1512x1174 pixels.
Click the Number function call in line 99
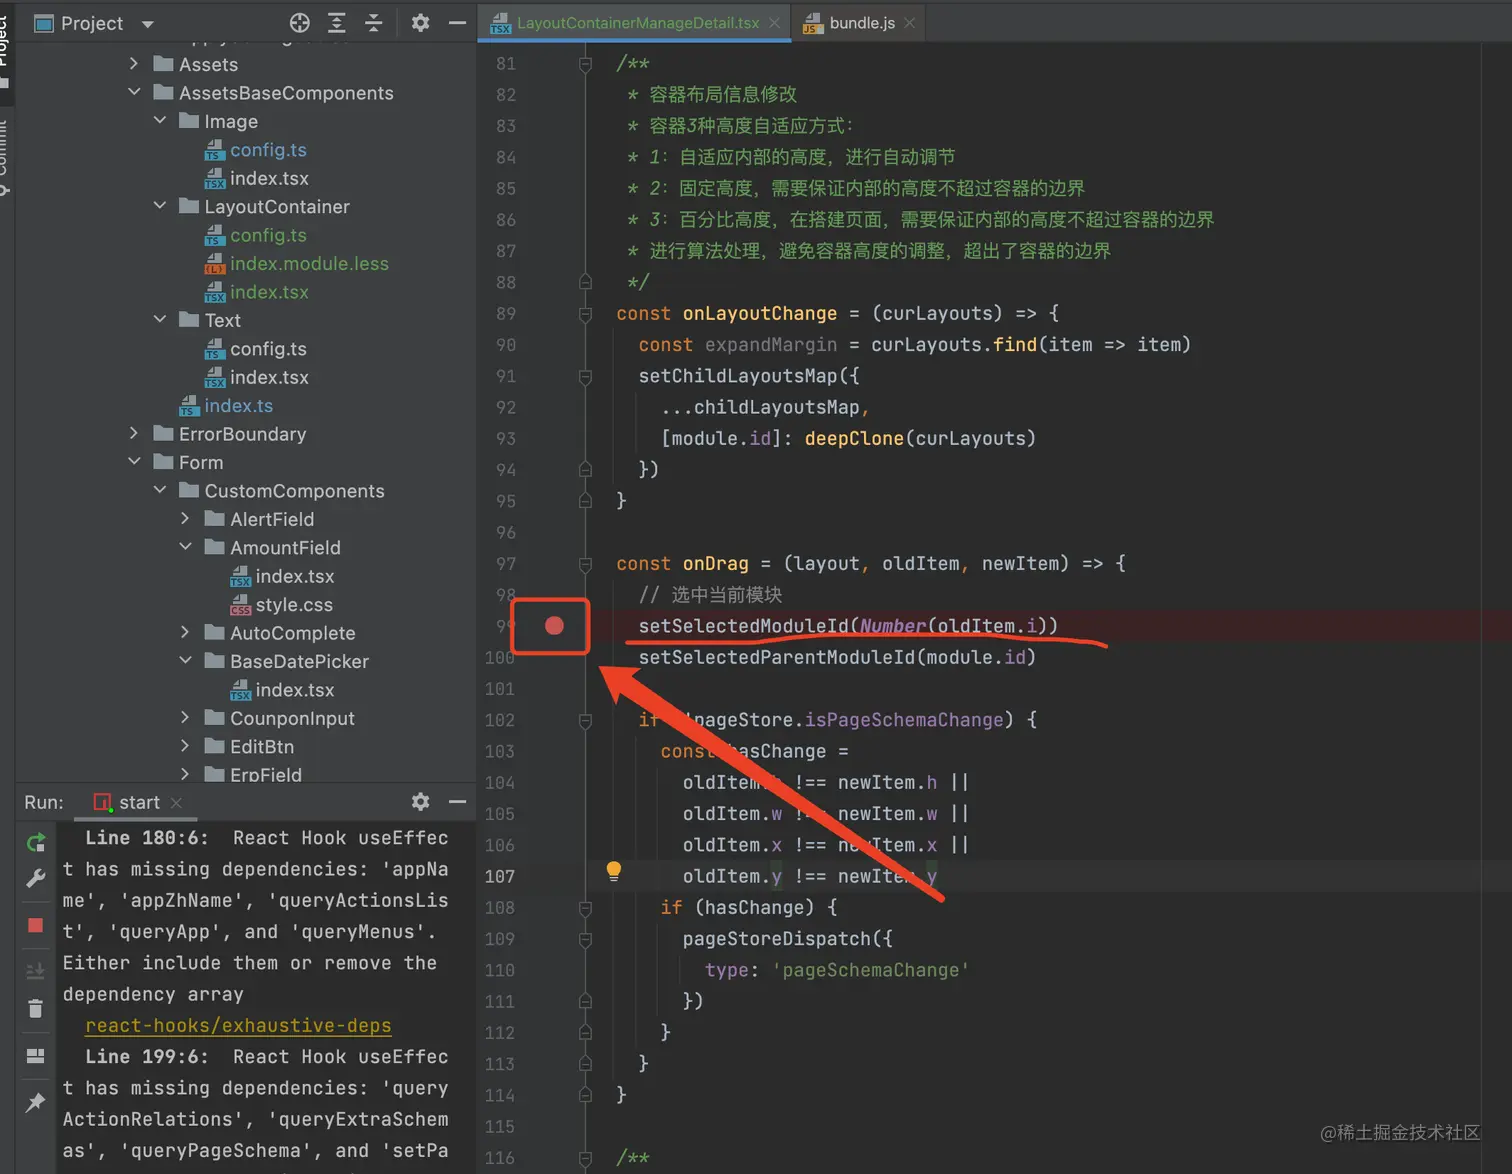point(893,626)
